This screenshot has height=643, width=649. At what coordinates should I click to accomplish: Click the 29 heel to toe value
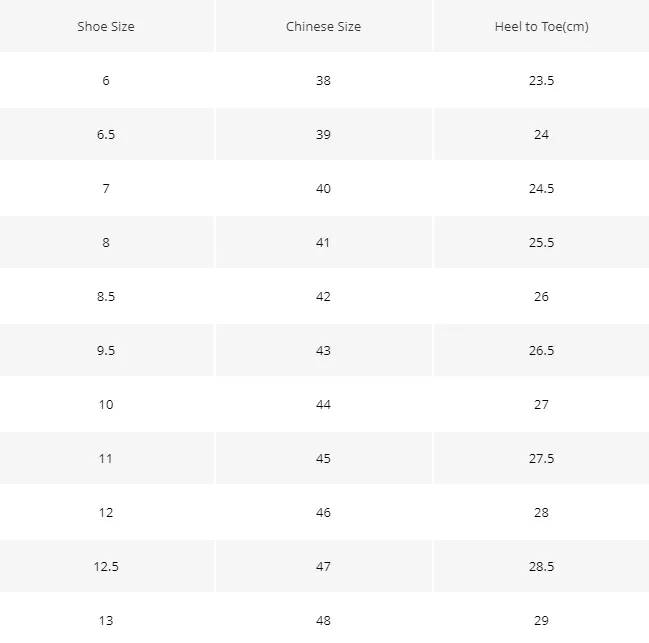(x=541, y=620)
